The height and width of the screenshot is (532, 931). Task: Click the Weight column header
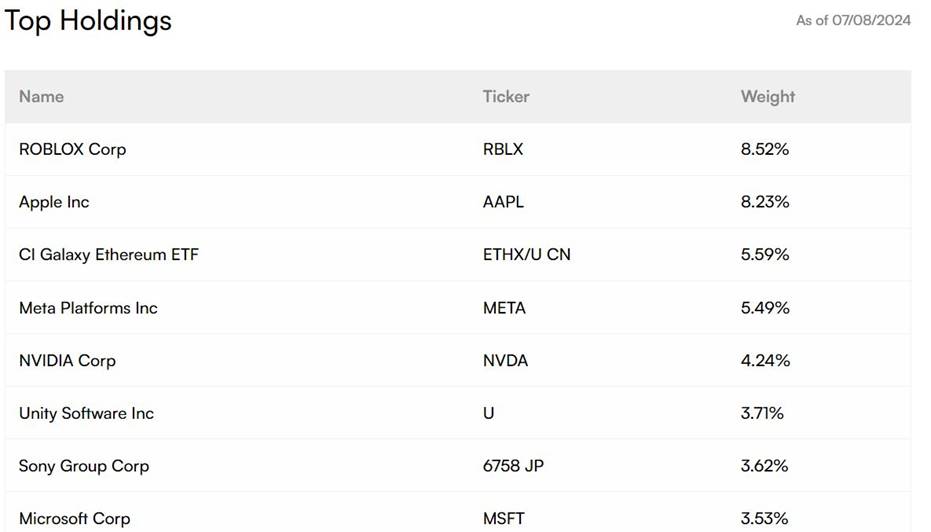(767, 97)
